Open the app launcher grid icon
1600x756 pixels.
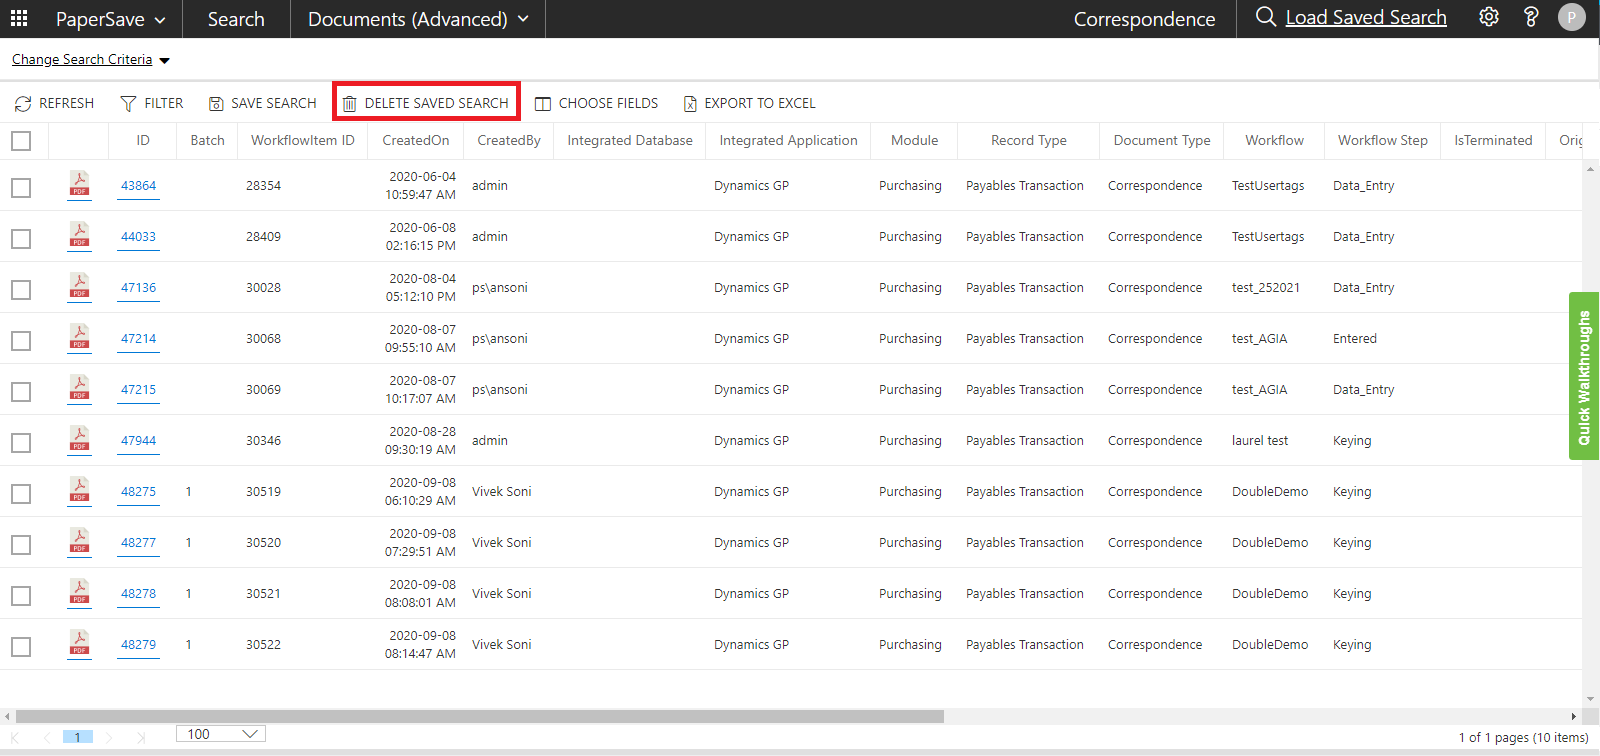coord(19,18)
